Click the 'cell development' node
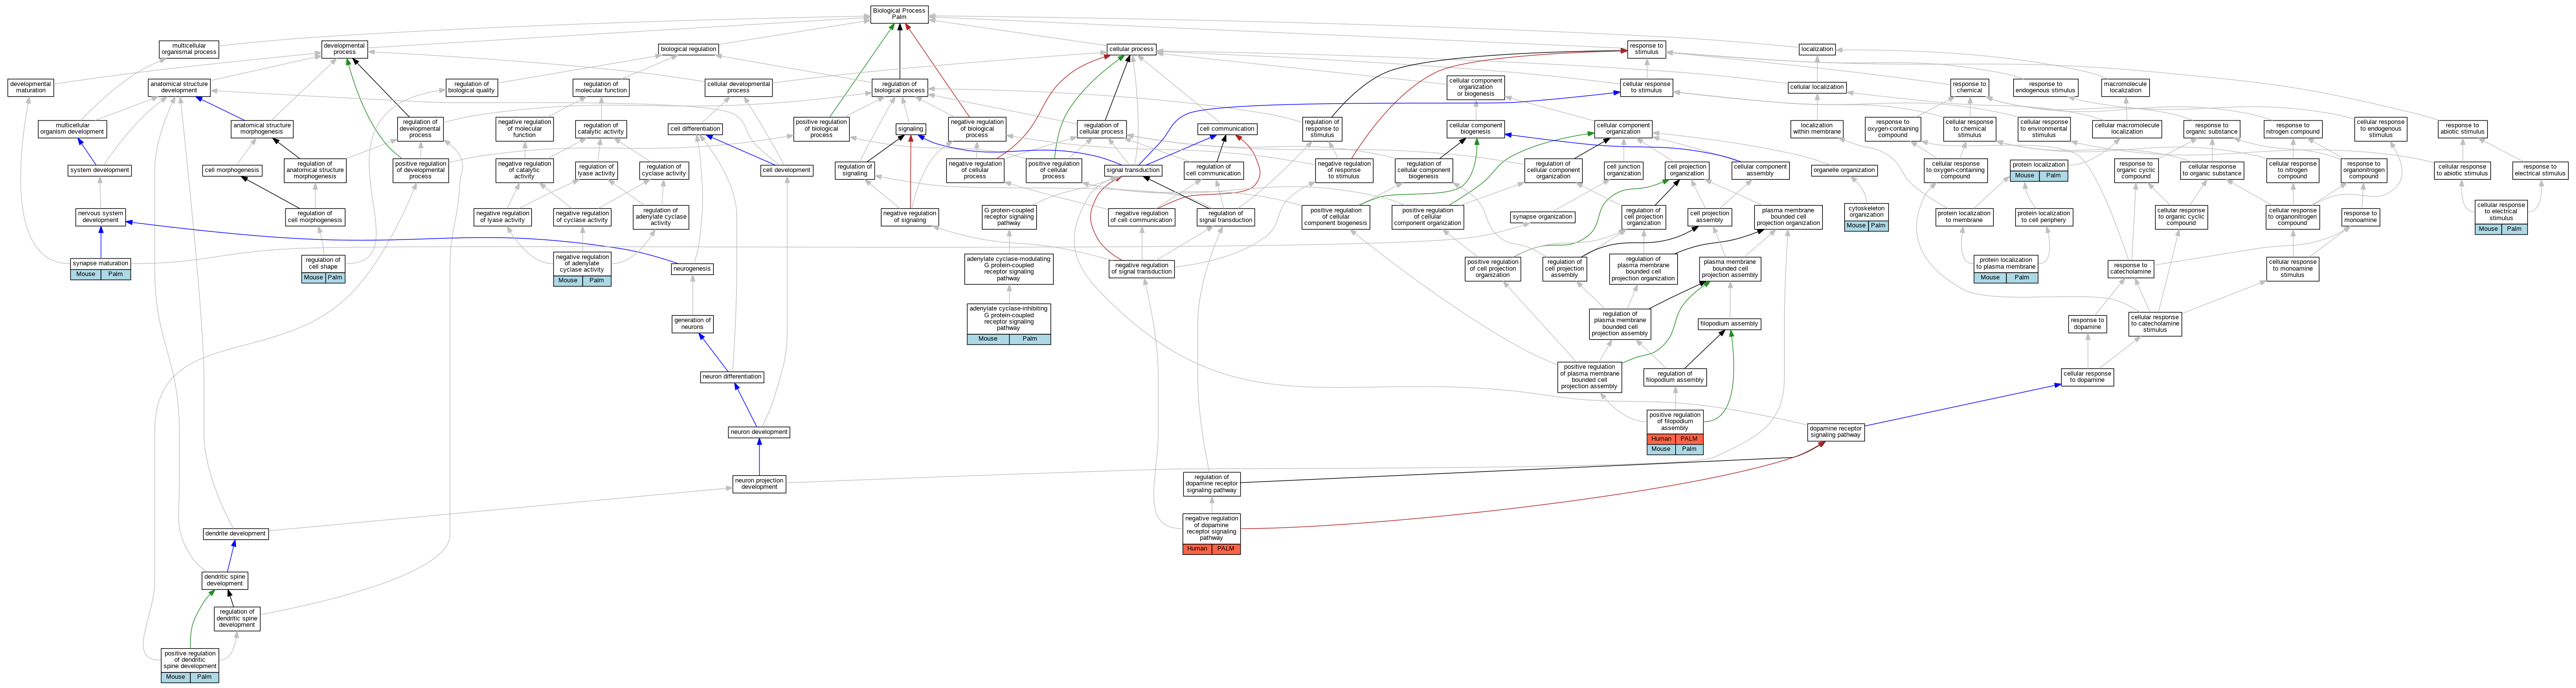2576x688 pixels. (x=787, y=170)
